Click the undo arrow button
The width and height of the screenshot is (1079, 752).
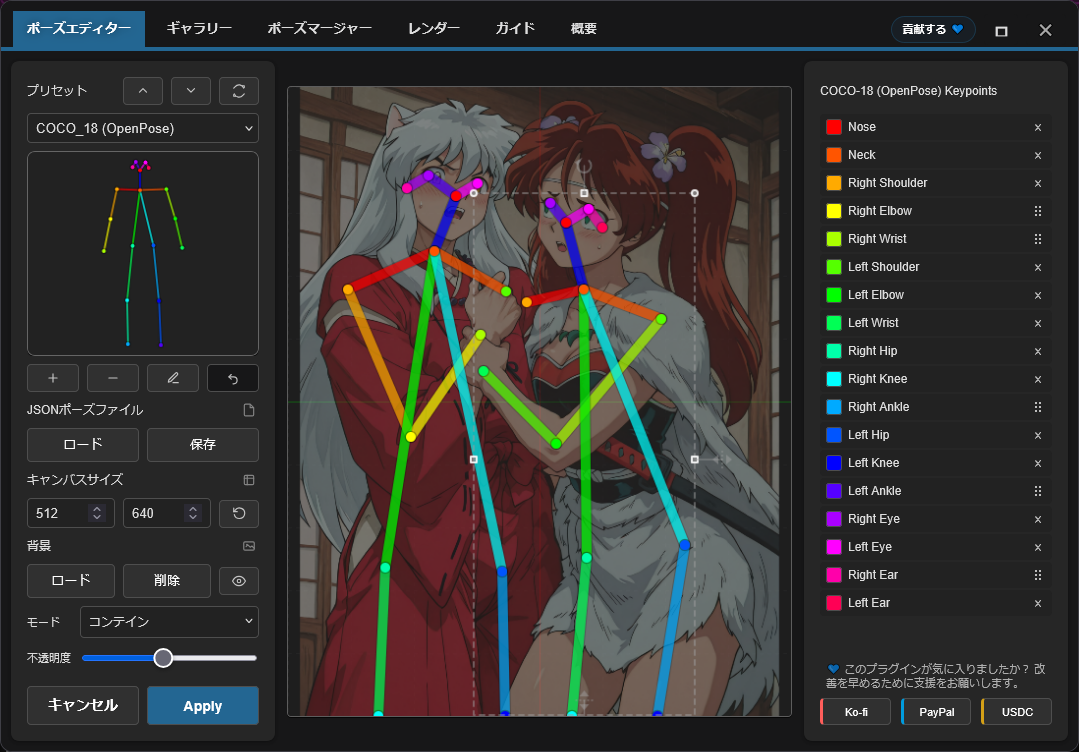pyautogui.click(x=233, y=378)
